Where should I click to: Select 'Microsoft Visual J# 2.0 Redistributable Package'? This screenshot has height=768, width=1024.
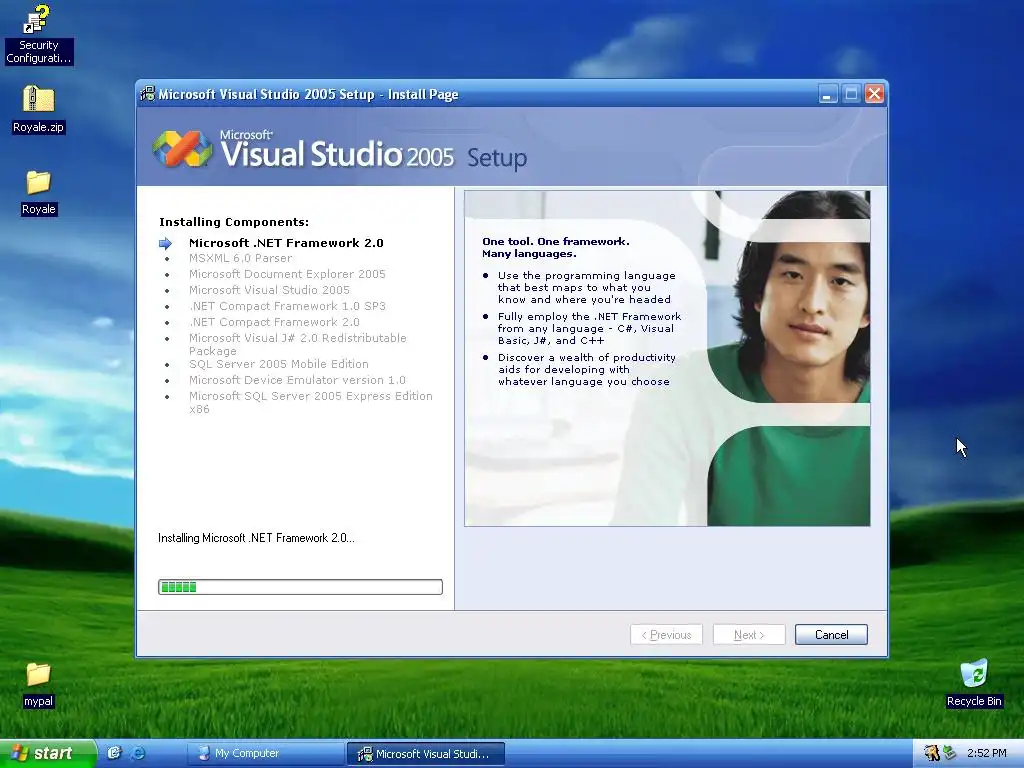[297, 344]
